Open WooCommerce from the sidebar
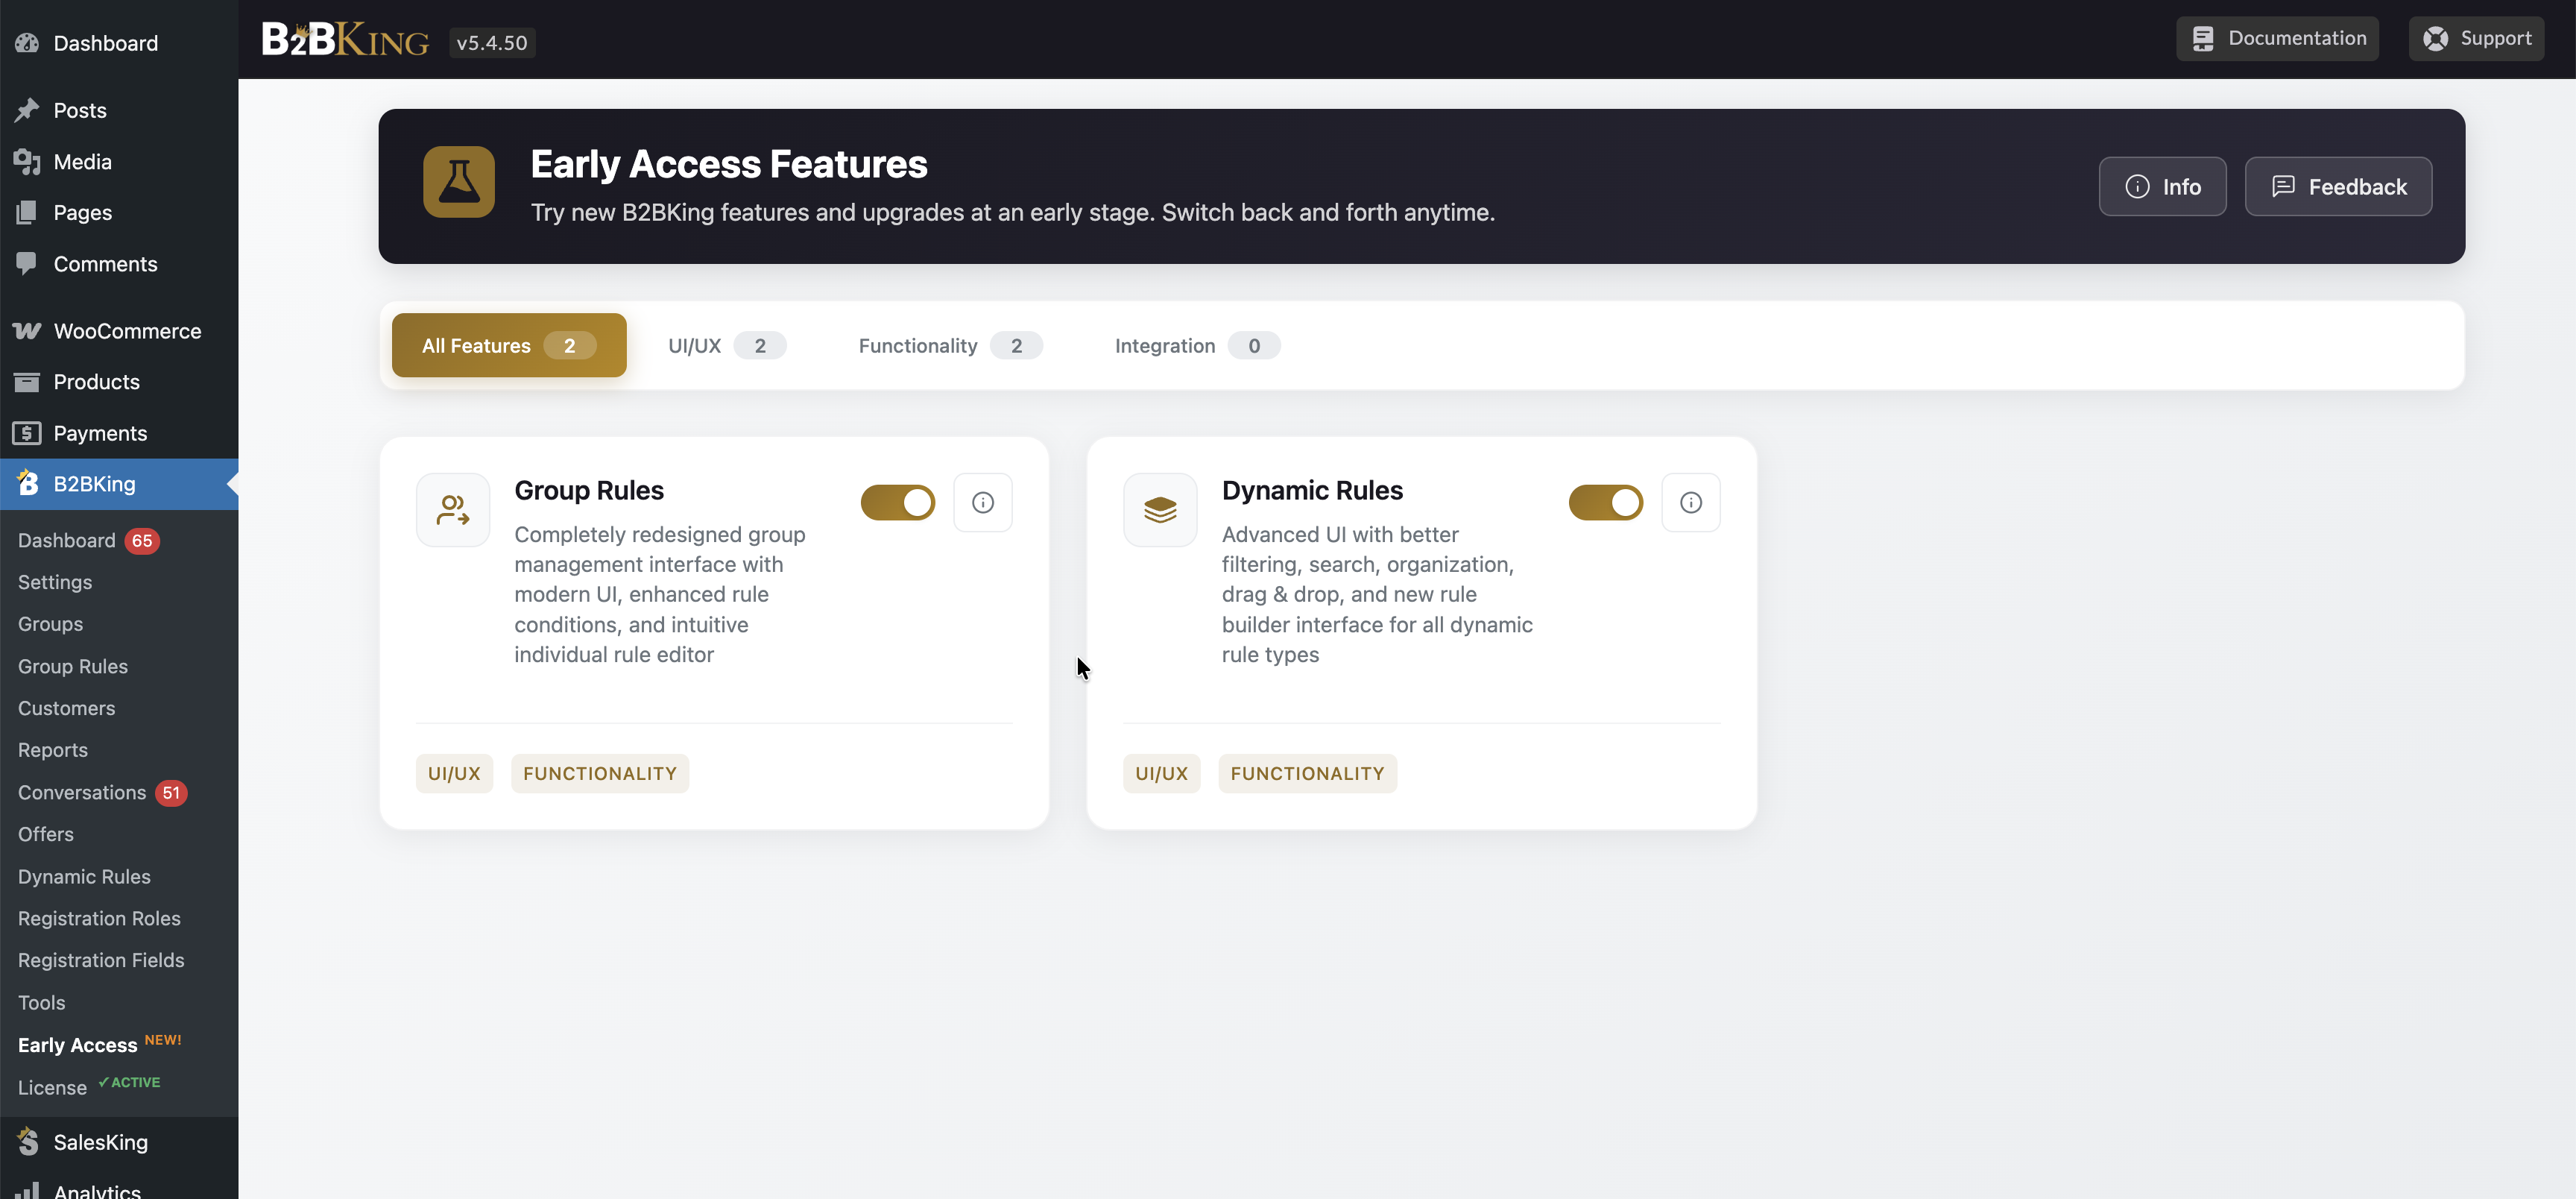The width and height of the screenshot is (2576, 1199). pos(127,331)
